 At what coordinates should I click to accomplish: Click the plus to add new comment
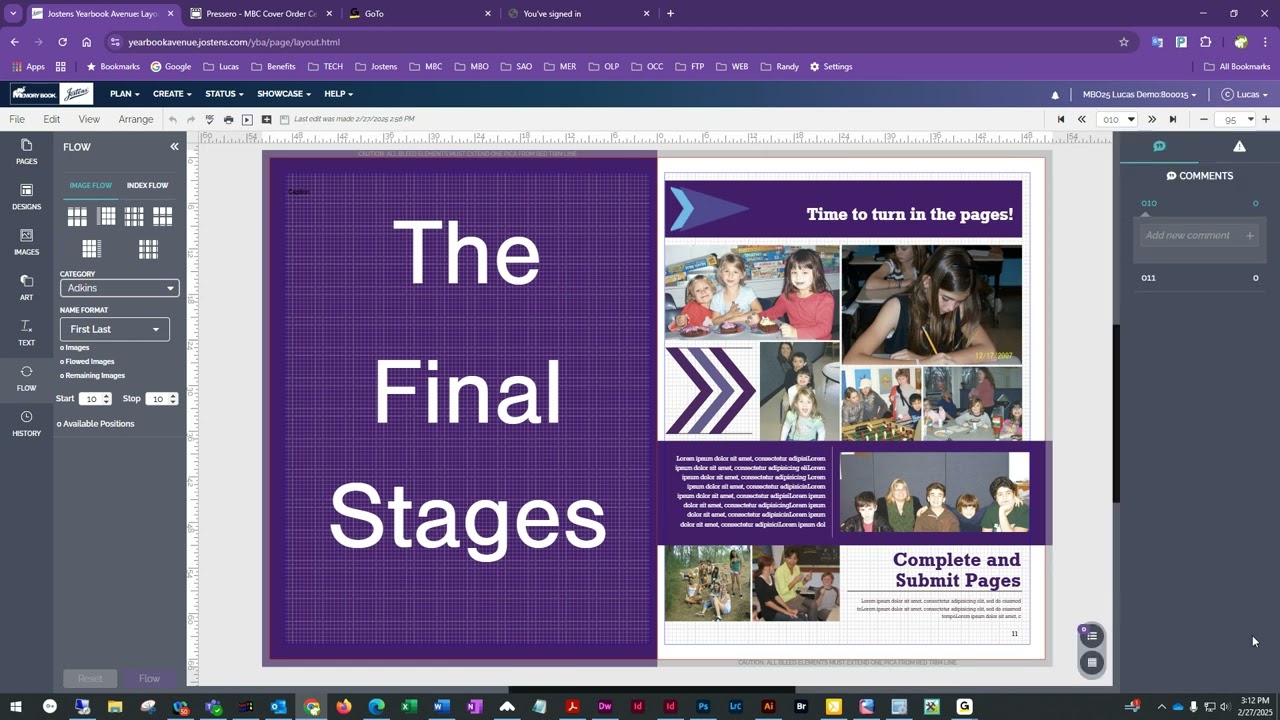(x=1250, y=236)
